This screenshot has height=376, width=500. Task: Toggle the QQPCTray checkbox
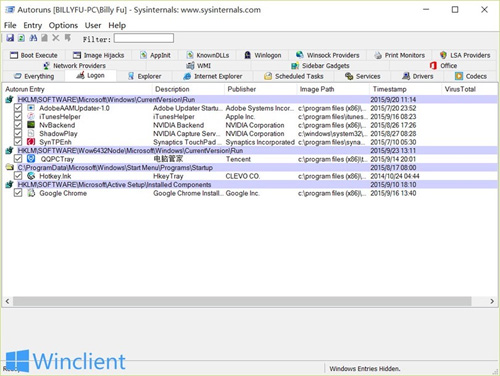18,159
